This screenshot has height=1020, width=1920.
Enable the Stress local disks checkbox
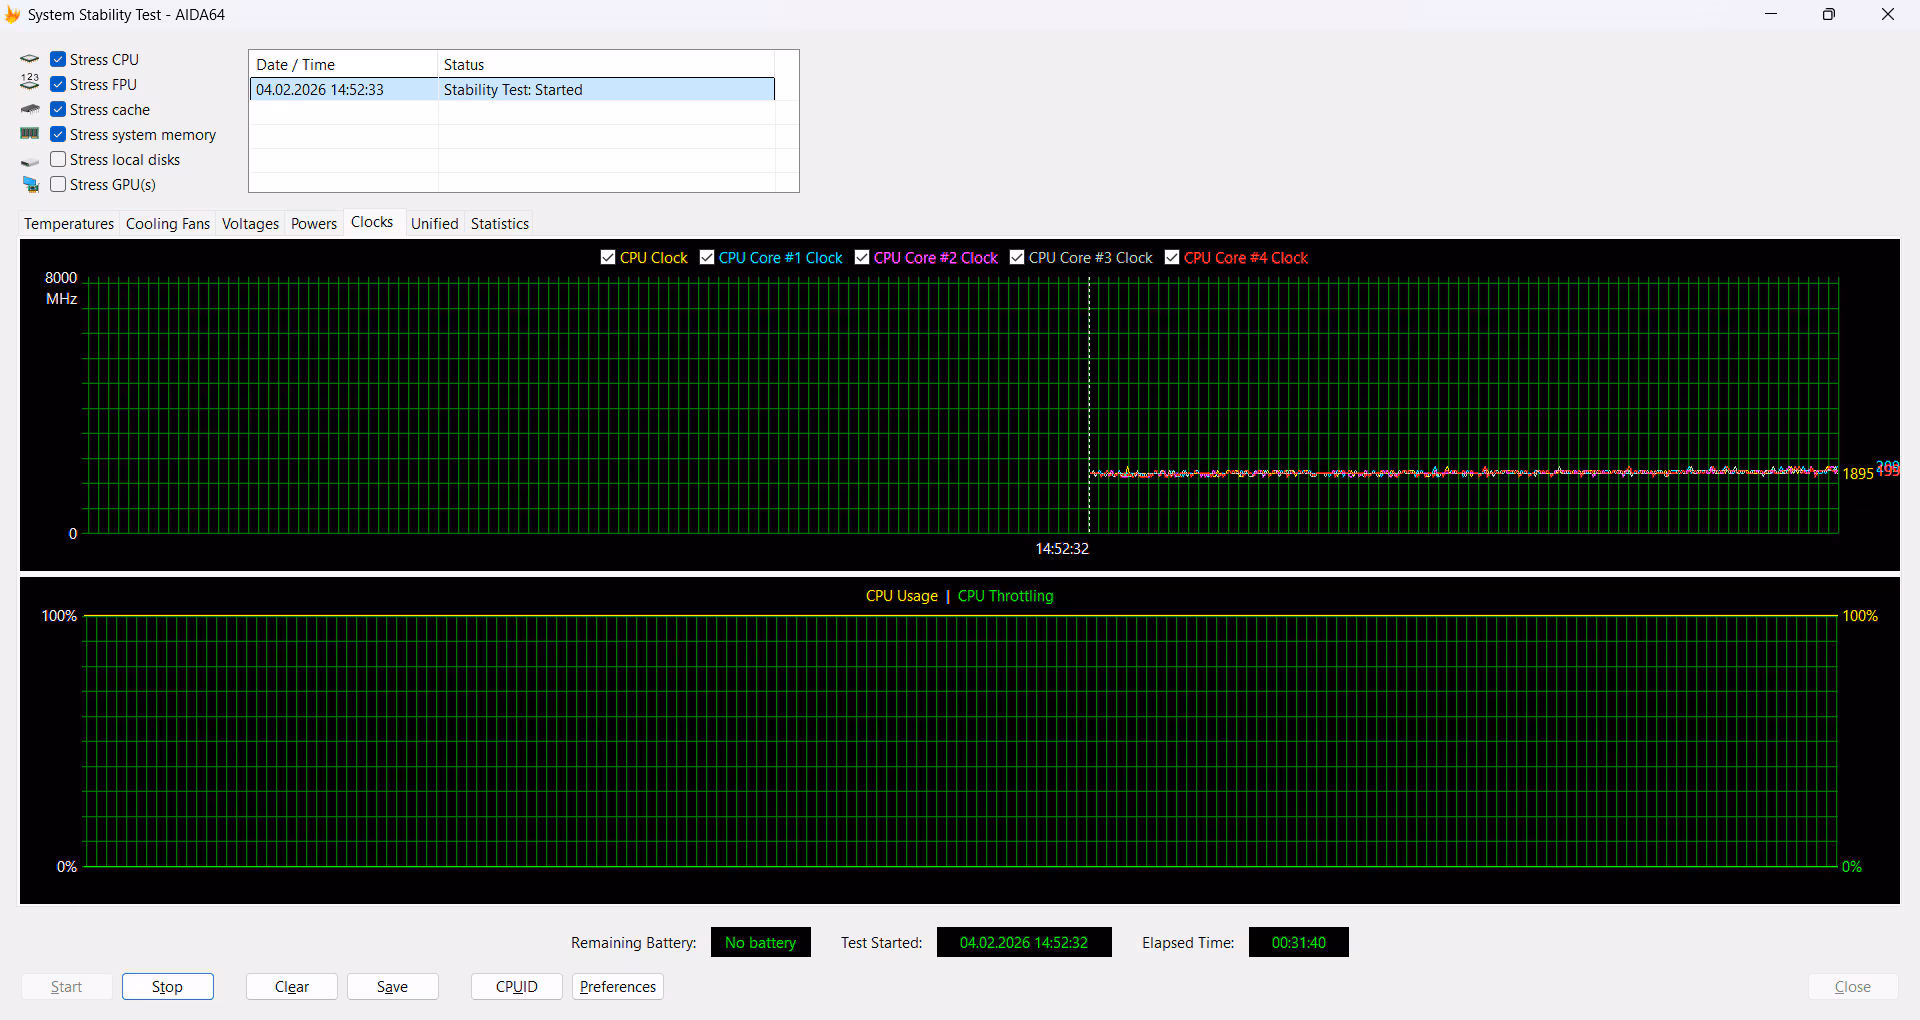click(58, 160)
